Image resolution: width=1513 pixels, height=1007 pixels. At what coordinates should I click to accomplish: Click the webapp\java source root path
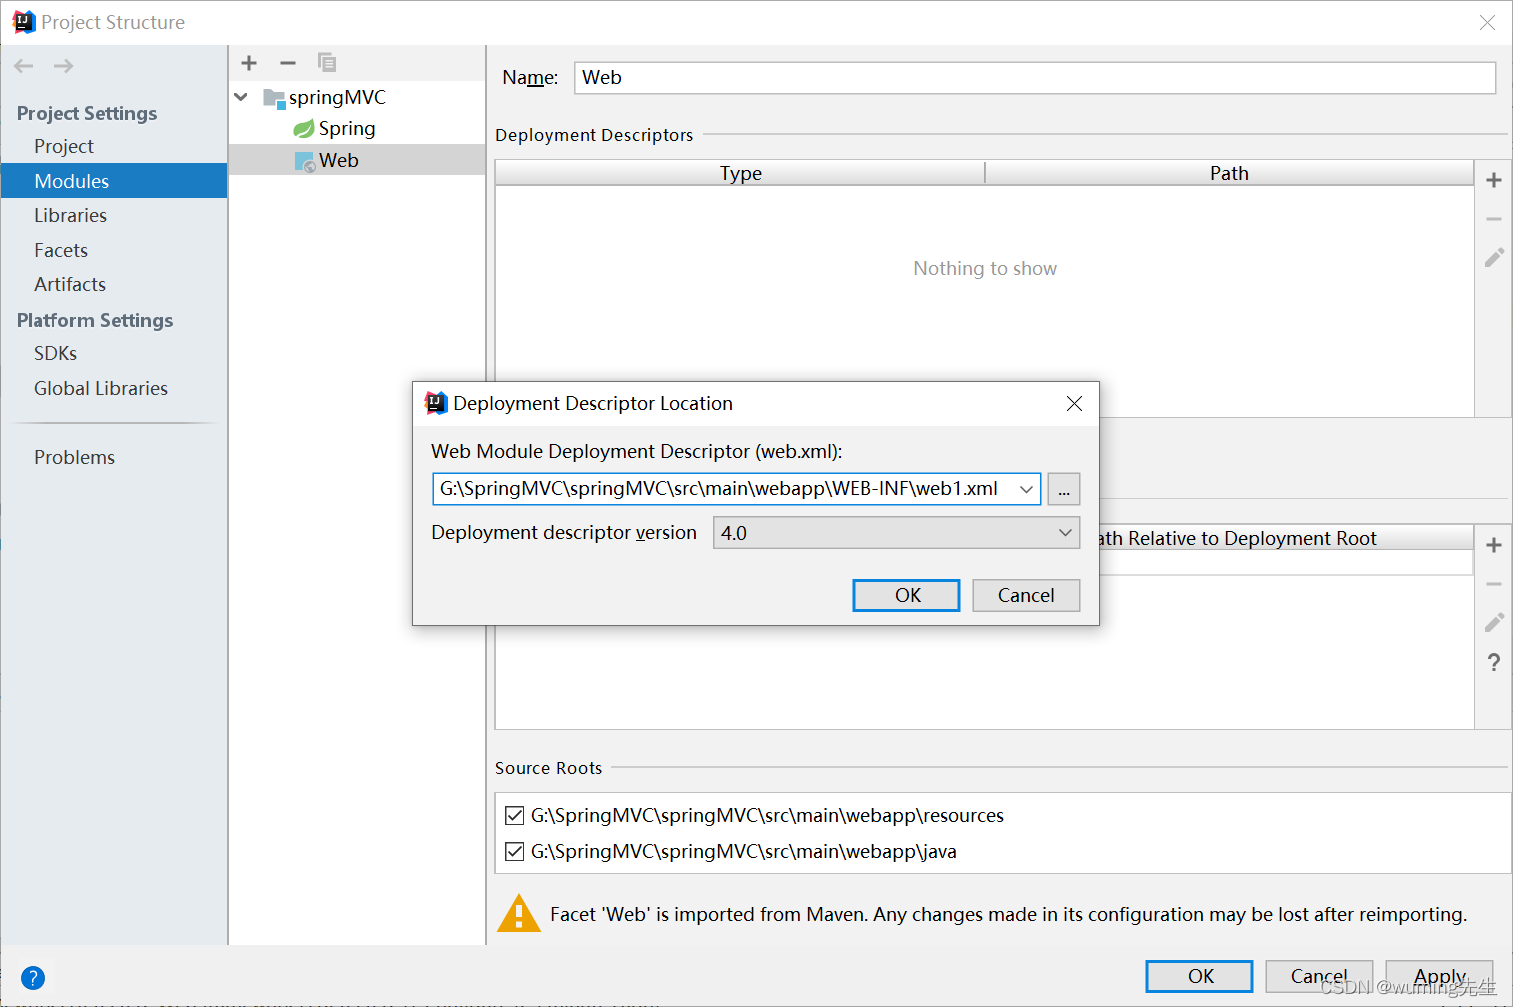pos(743,851)
